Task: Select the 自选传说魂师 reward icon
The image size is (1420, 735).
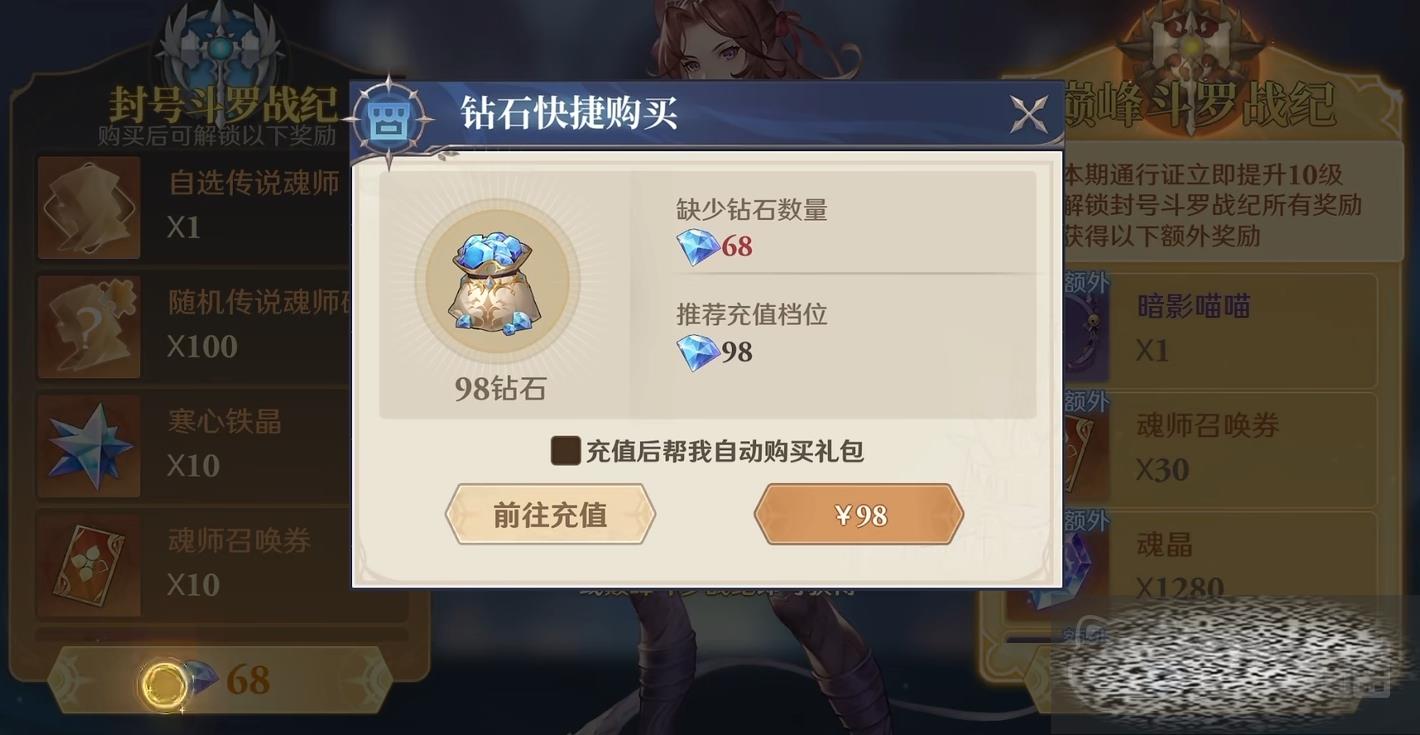Action: point(89,207)
